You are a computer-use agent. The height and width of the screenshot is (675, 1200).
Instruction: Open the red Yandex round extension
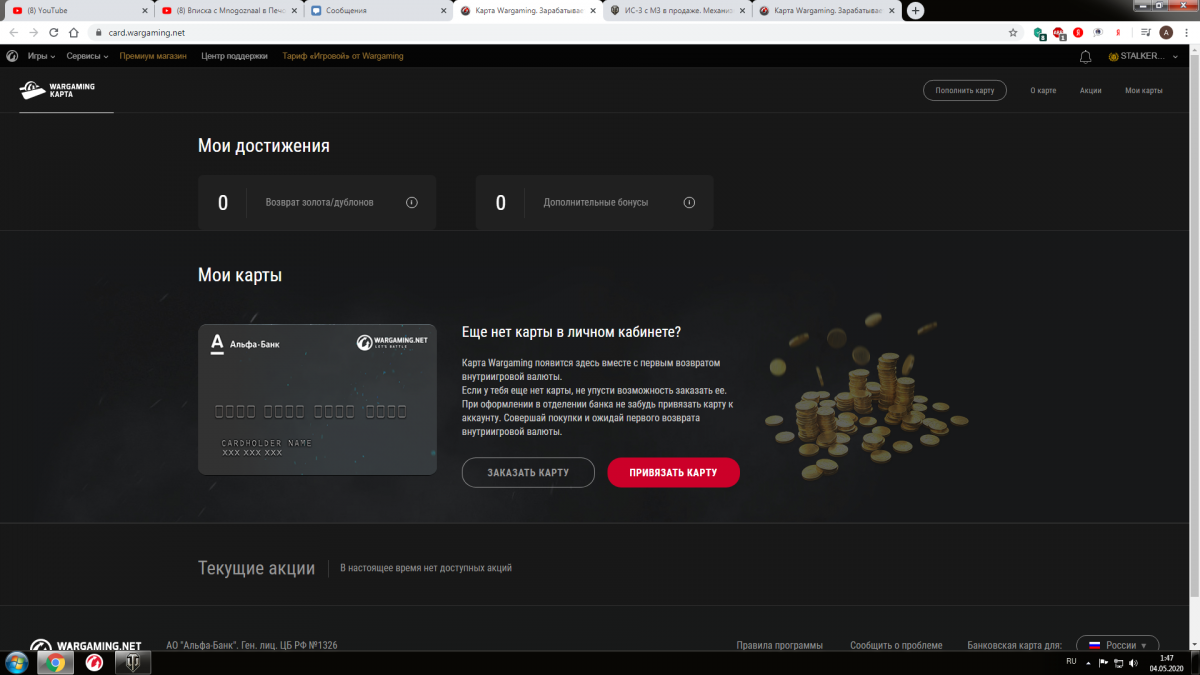point(1078,32)
